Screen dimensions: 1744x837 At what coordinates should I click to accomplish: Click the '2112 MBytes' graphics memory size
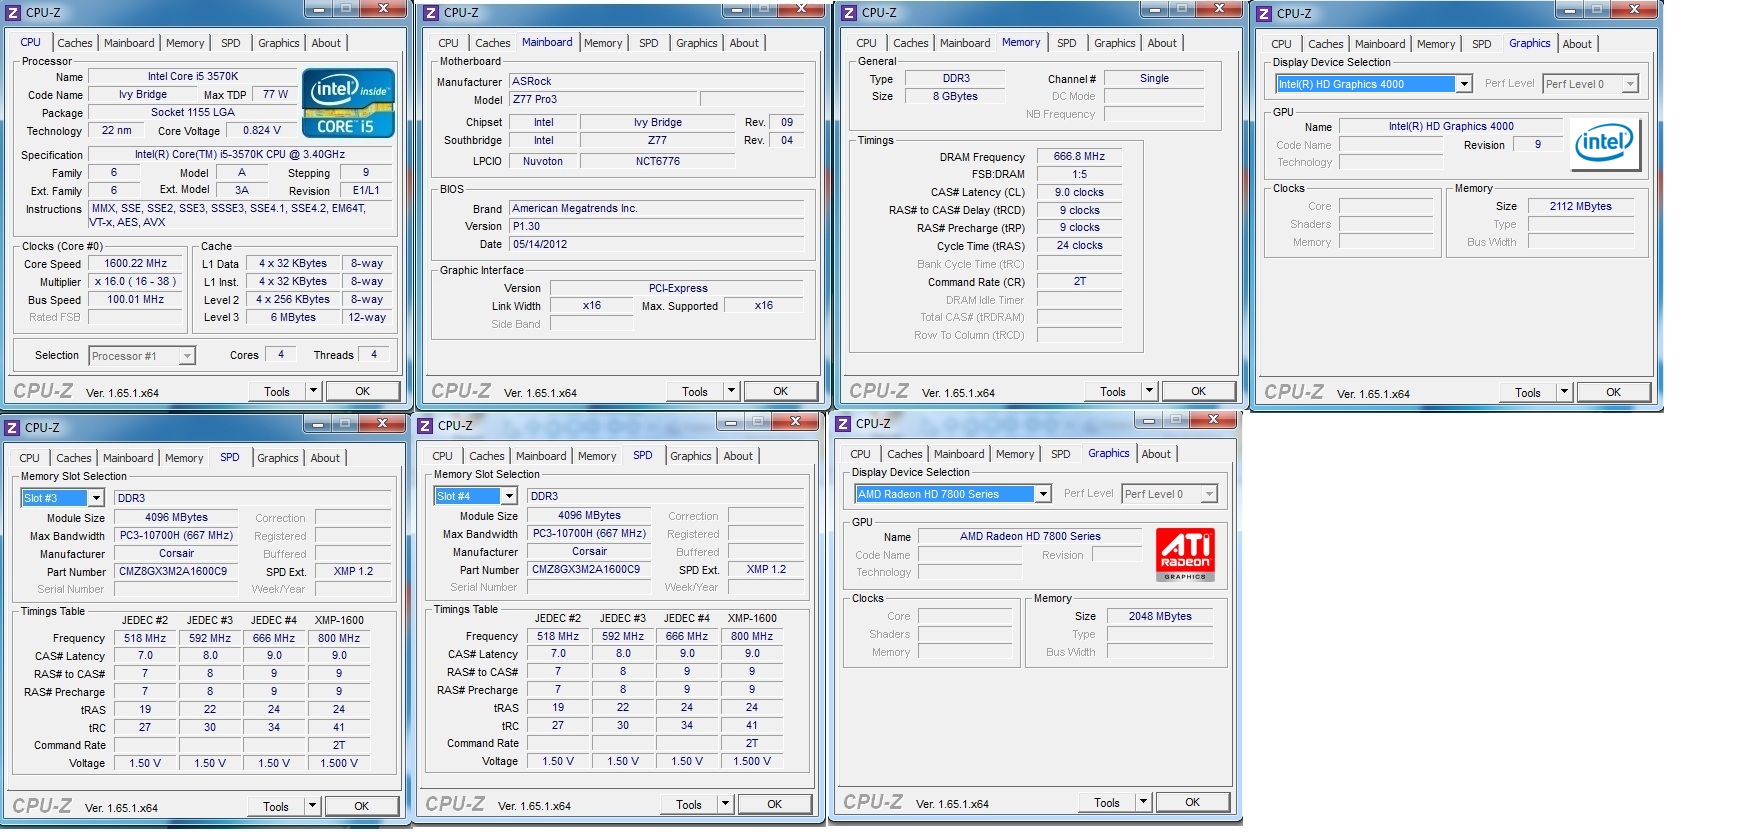click(x=1581, y=207)
